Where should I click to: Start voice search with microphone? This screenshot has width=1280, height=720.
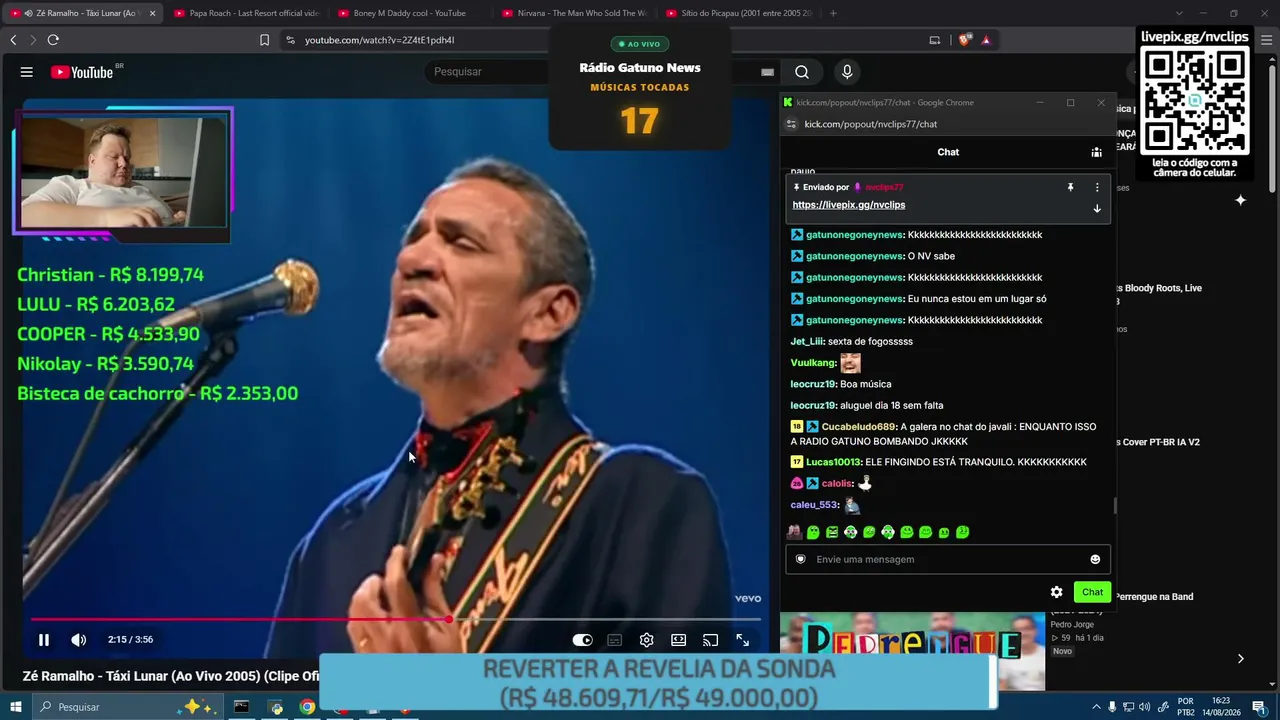coord(847,72)
